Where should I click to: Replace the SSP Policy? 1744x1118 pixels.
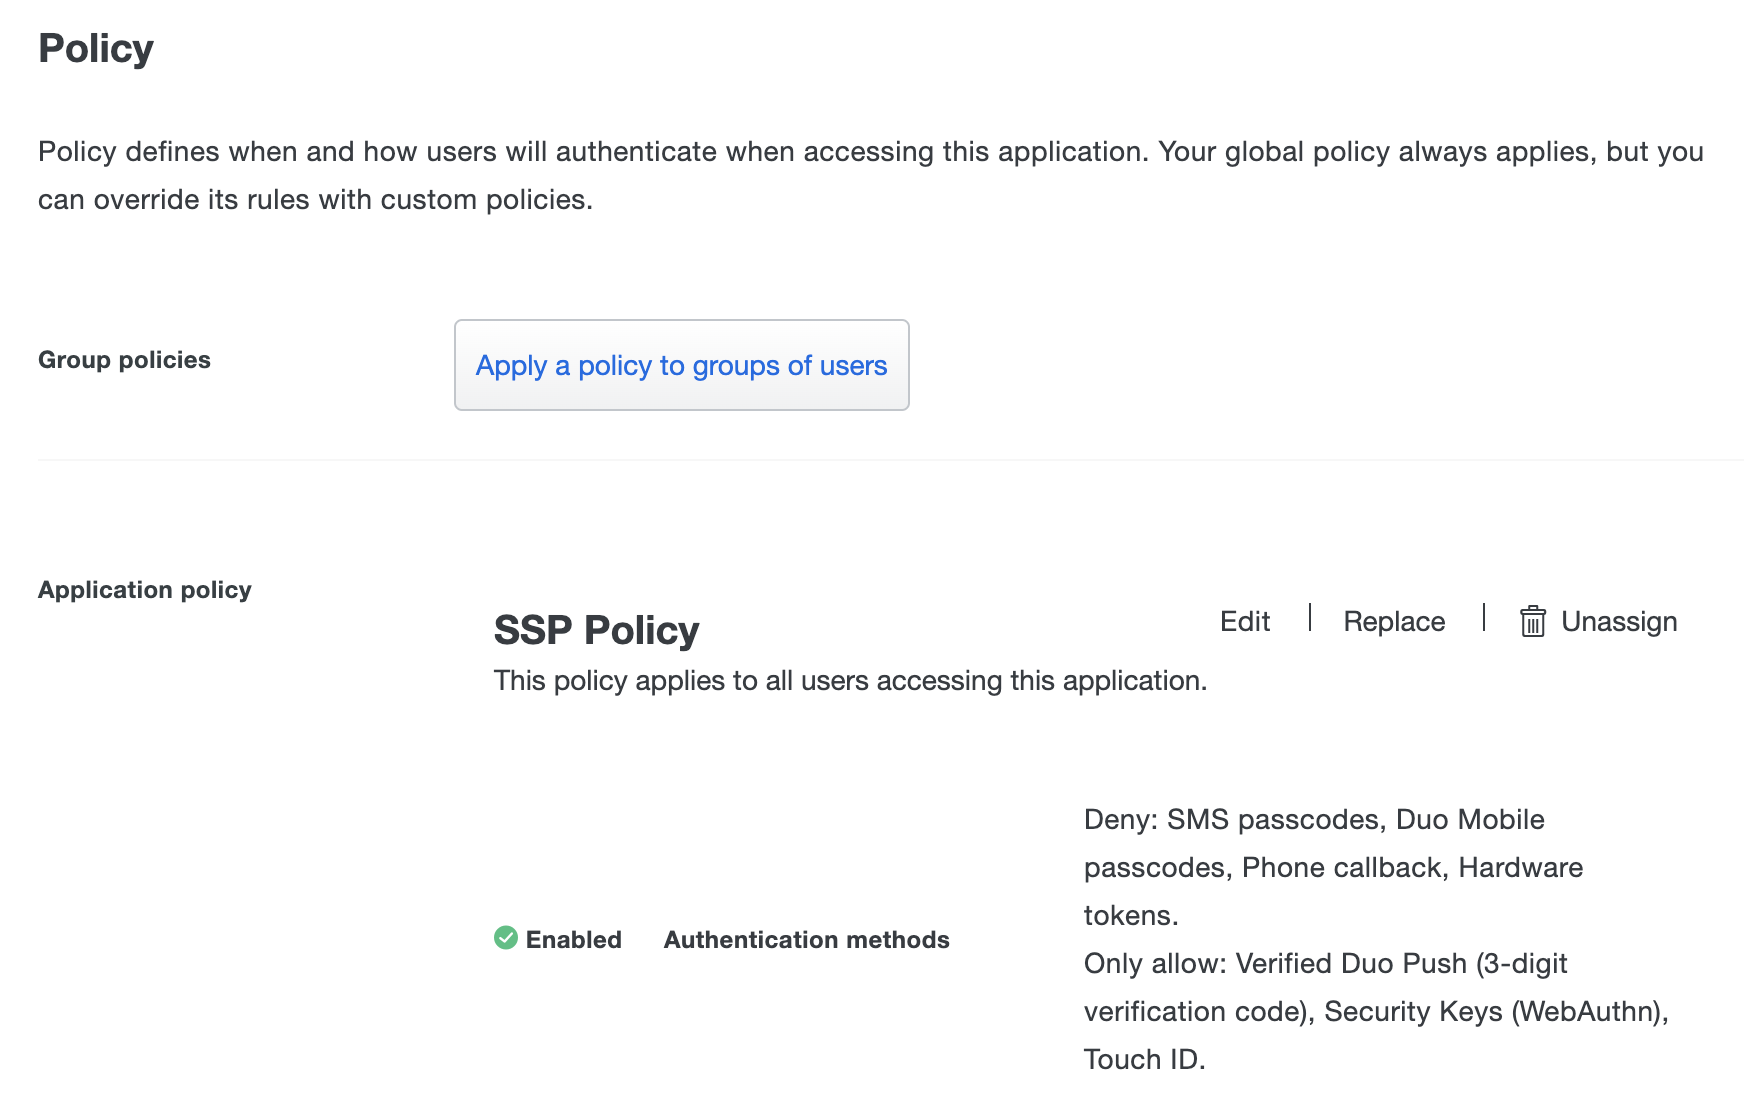pos(1393,621)
